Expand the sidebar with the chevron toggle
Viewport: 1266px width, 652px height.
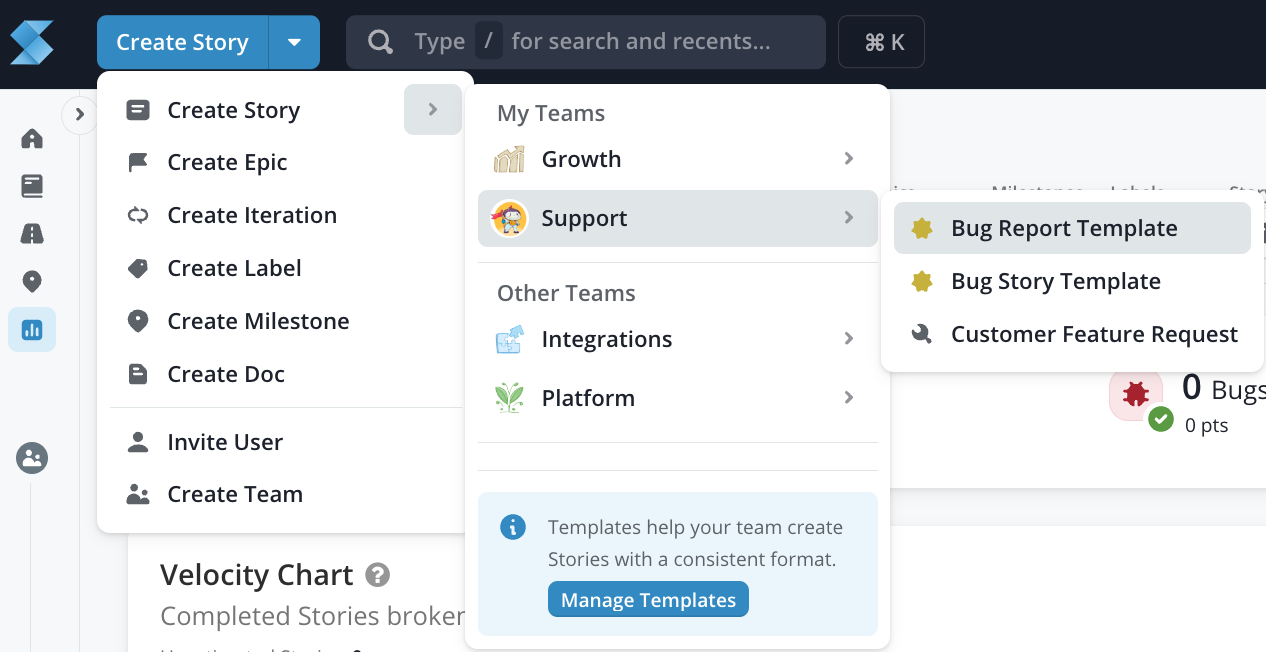coord(79,115)
